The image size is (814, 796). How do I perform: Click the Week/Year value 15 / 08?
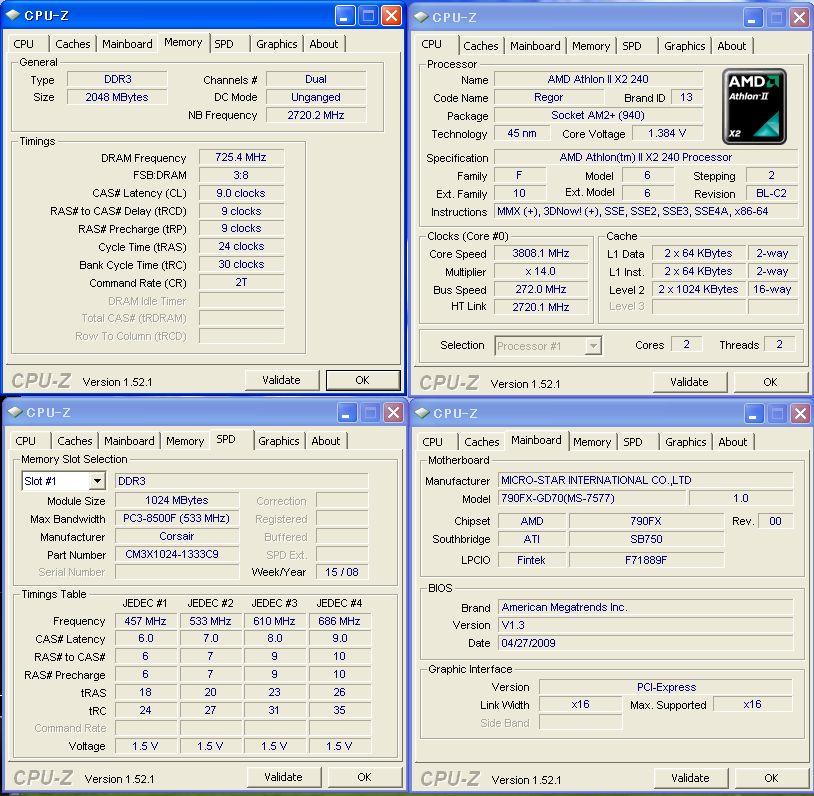tap(342, 572)
